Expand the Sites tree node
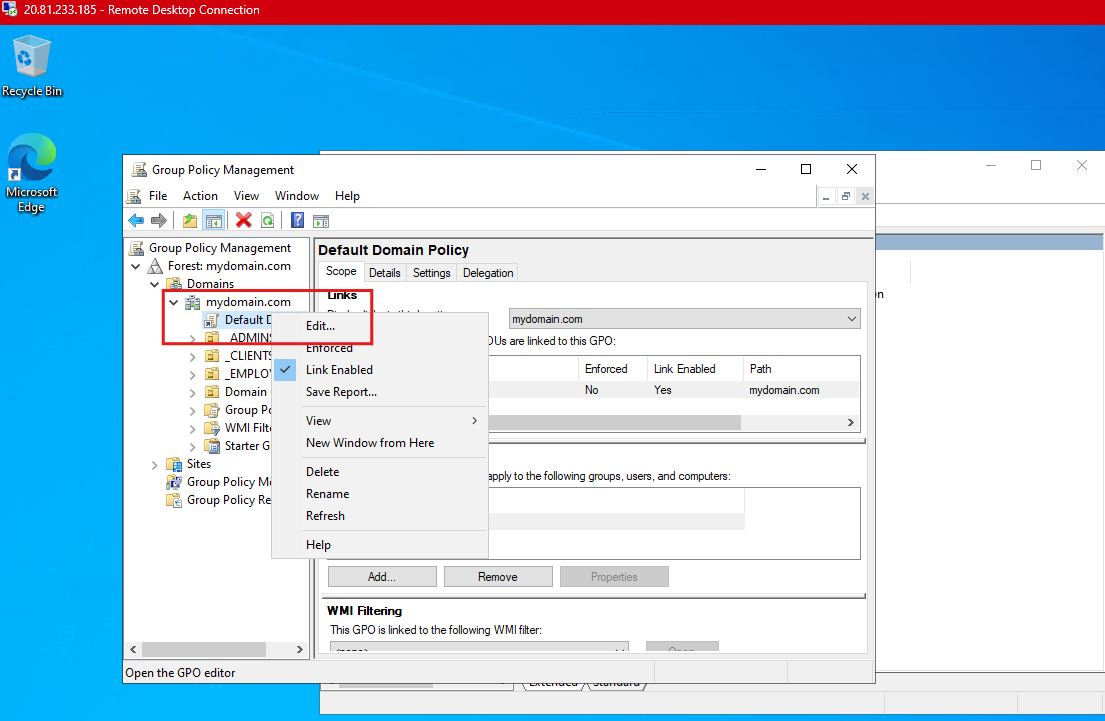Viewport: 1105px width, 721px height. (x=154, y=464)
